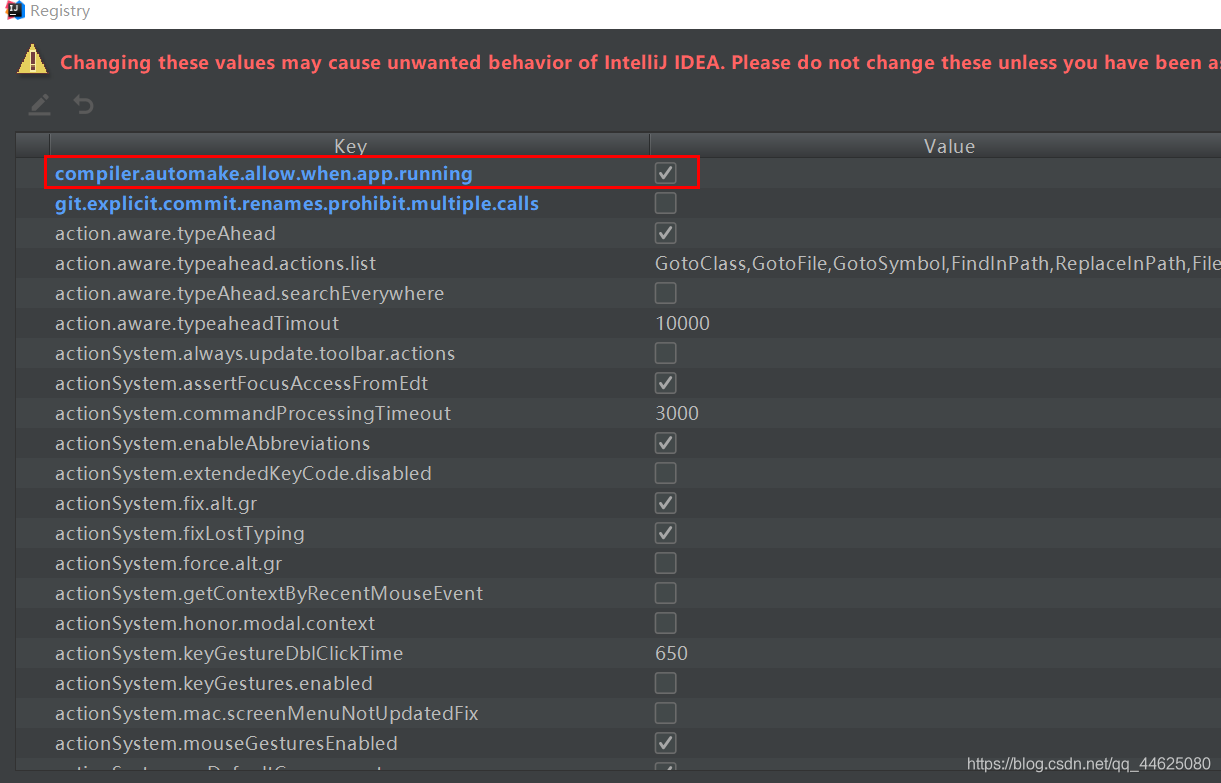Select key action.aware.typeaheadTimout
1221x783 pixels.
tap(197, 323)
